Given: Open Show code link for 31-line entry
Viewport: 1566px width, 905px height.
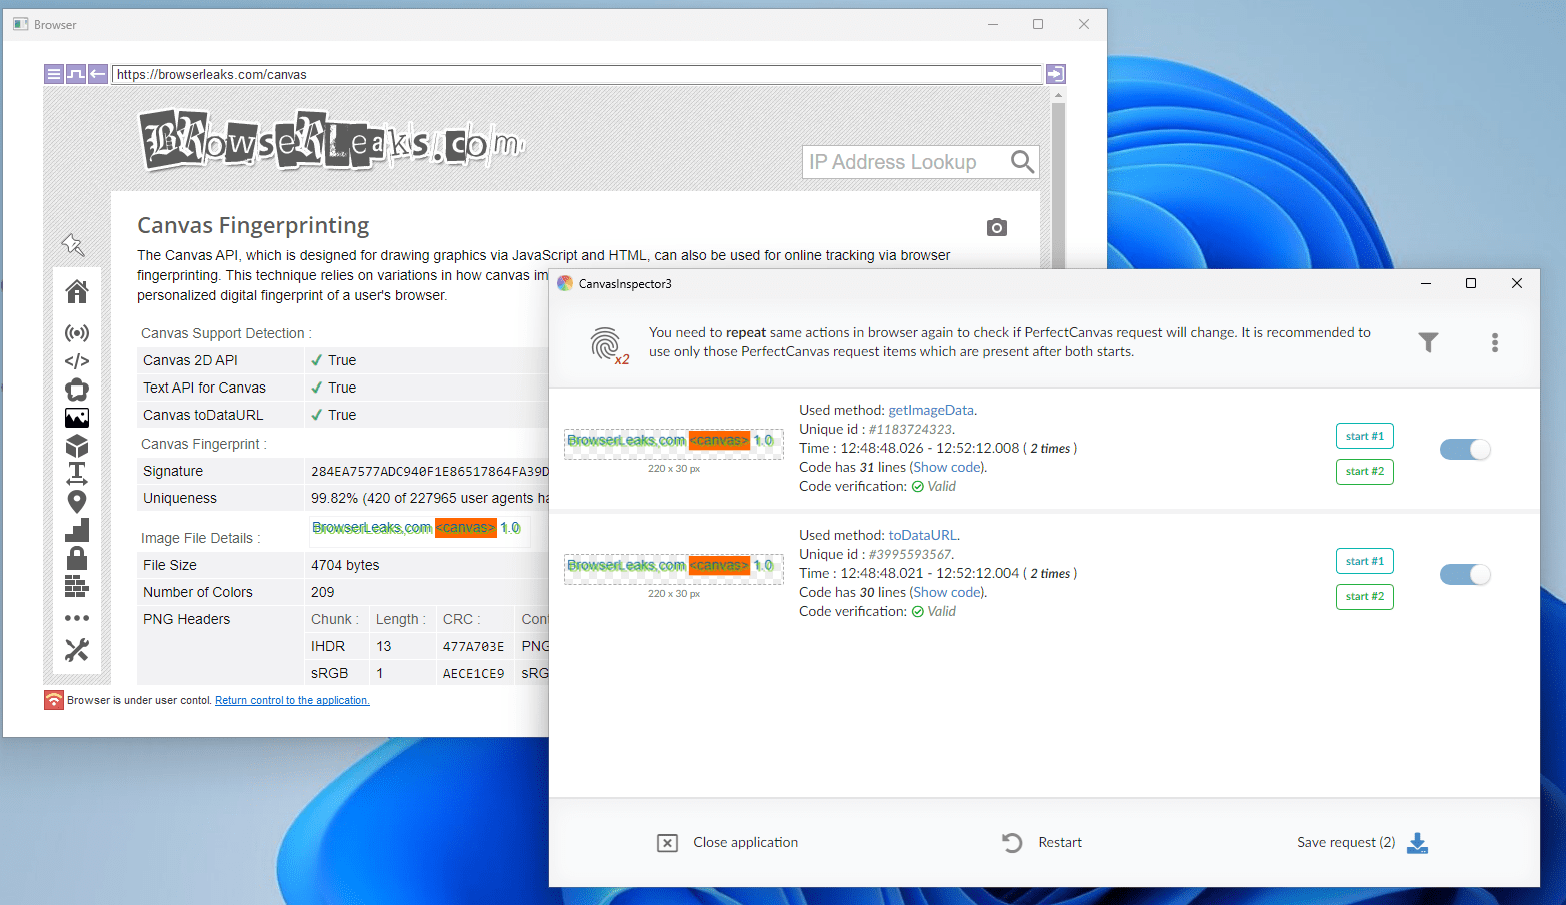Looking at the screenshot, I should point(947,467).
